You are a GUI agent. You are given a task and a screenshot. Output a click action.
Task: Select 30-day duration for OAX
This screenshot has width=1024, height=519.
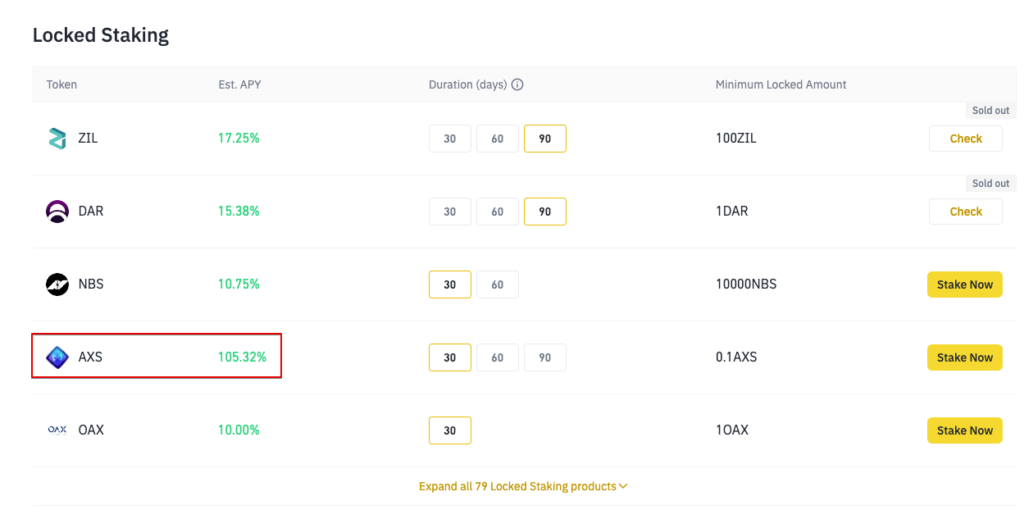[450, 430]
